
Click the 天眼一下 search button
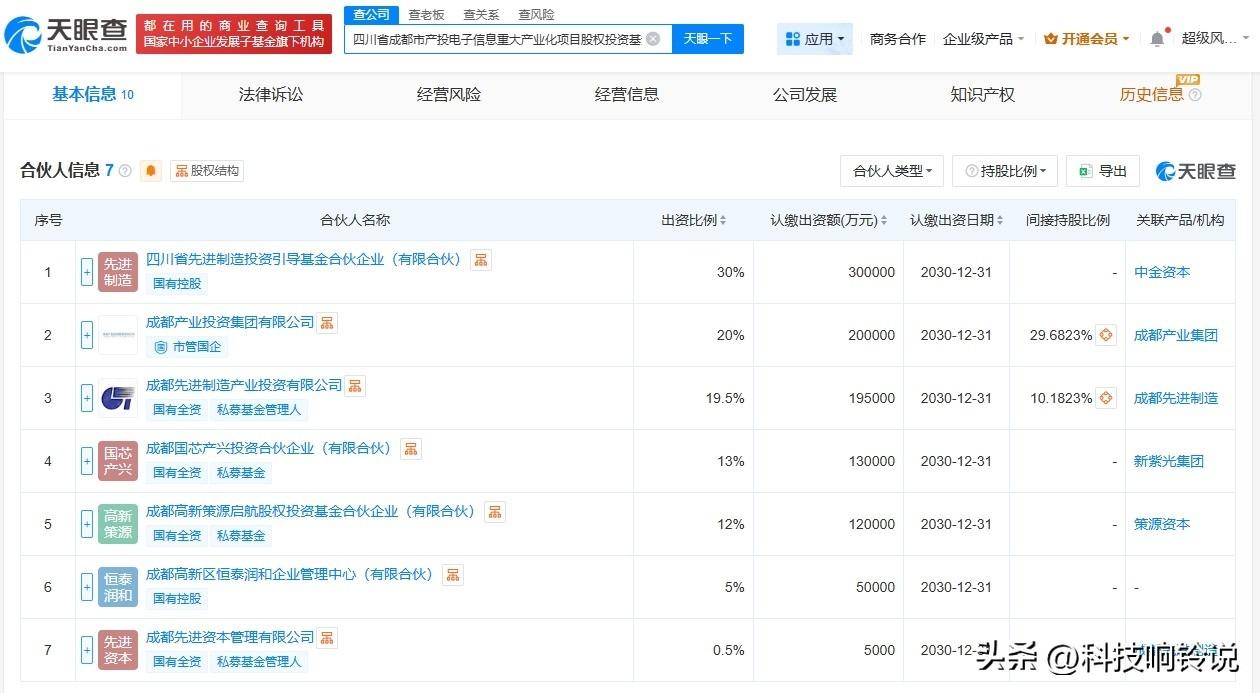point(708,39)
